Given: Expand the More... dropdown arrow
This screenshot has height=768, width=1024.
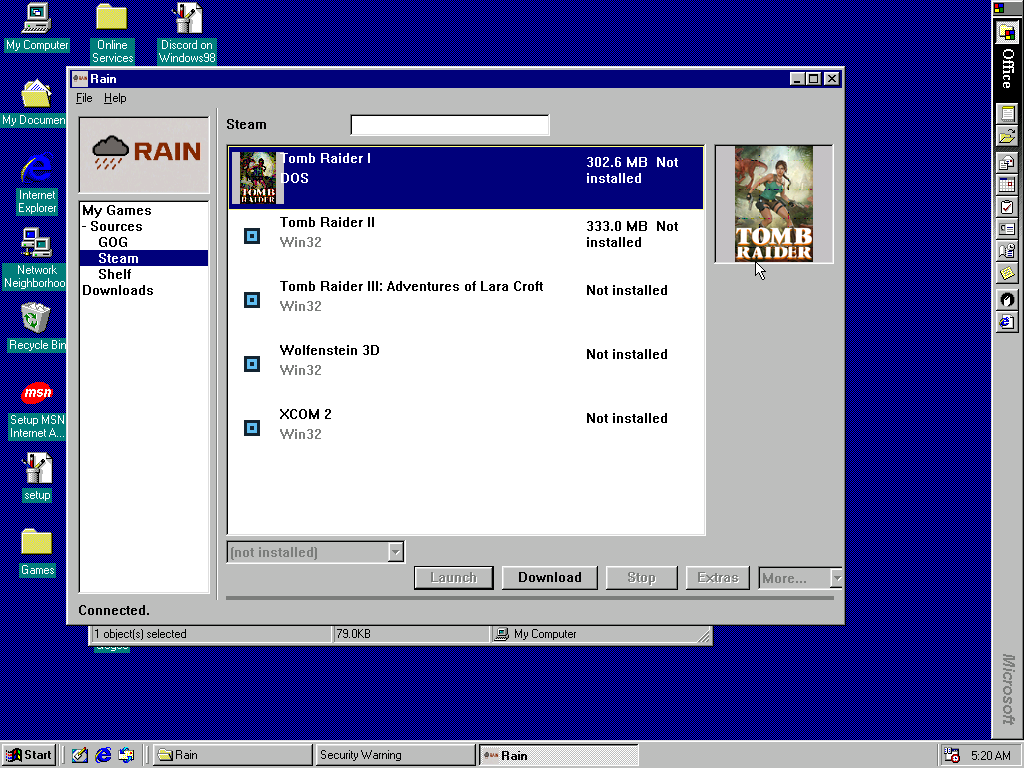Looking at the screenshot, I should point(837,578).
